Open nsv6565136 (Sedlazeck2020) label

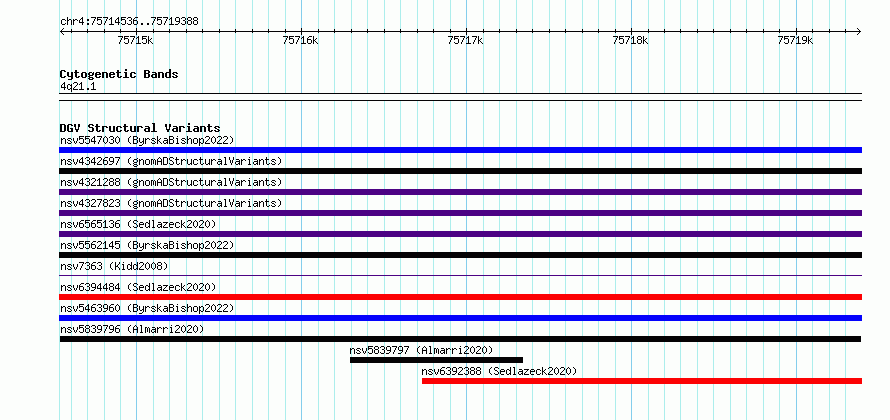click(x=138, y=224)
